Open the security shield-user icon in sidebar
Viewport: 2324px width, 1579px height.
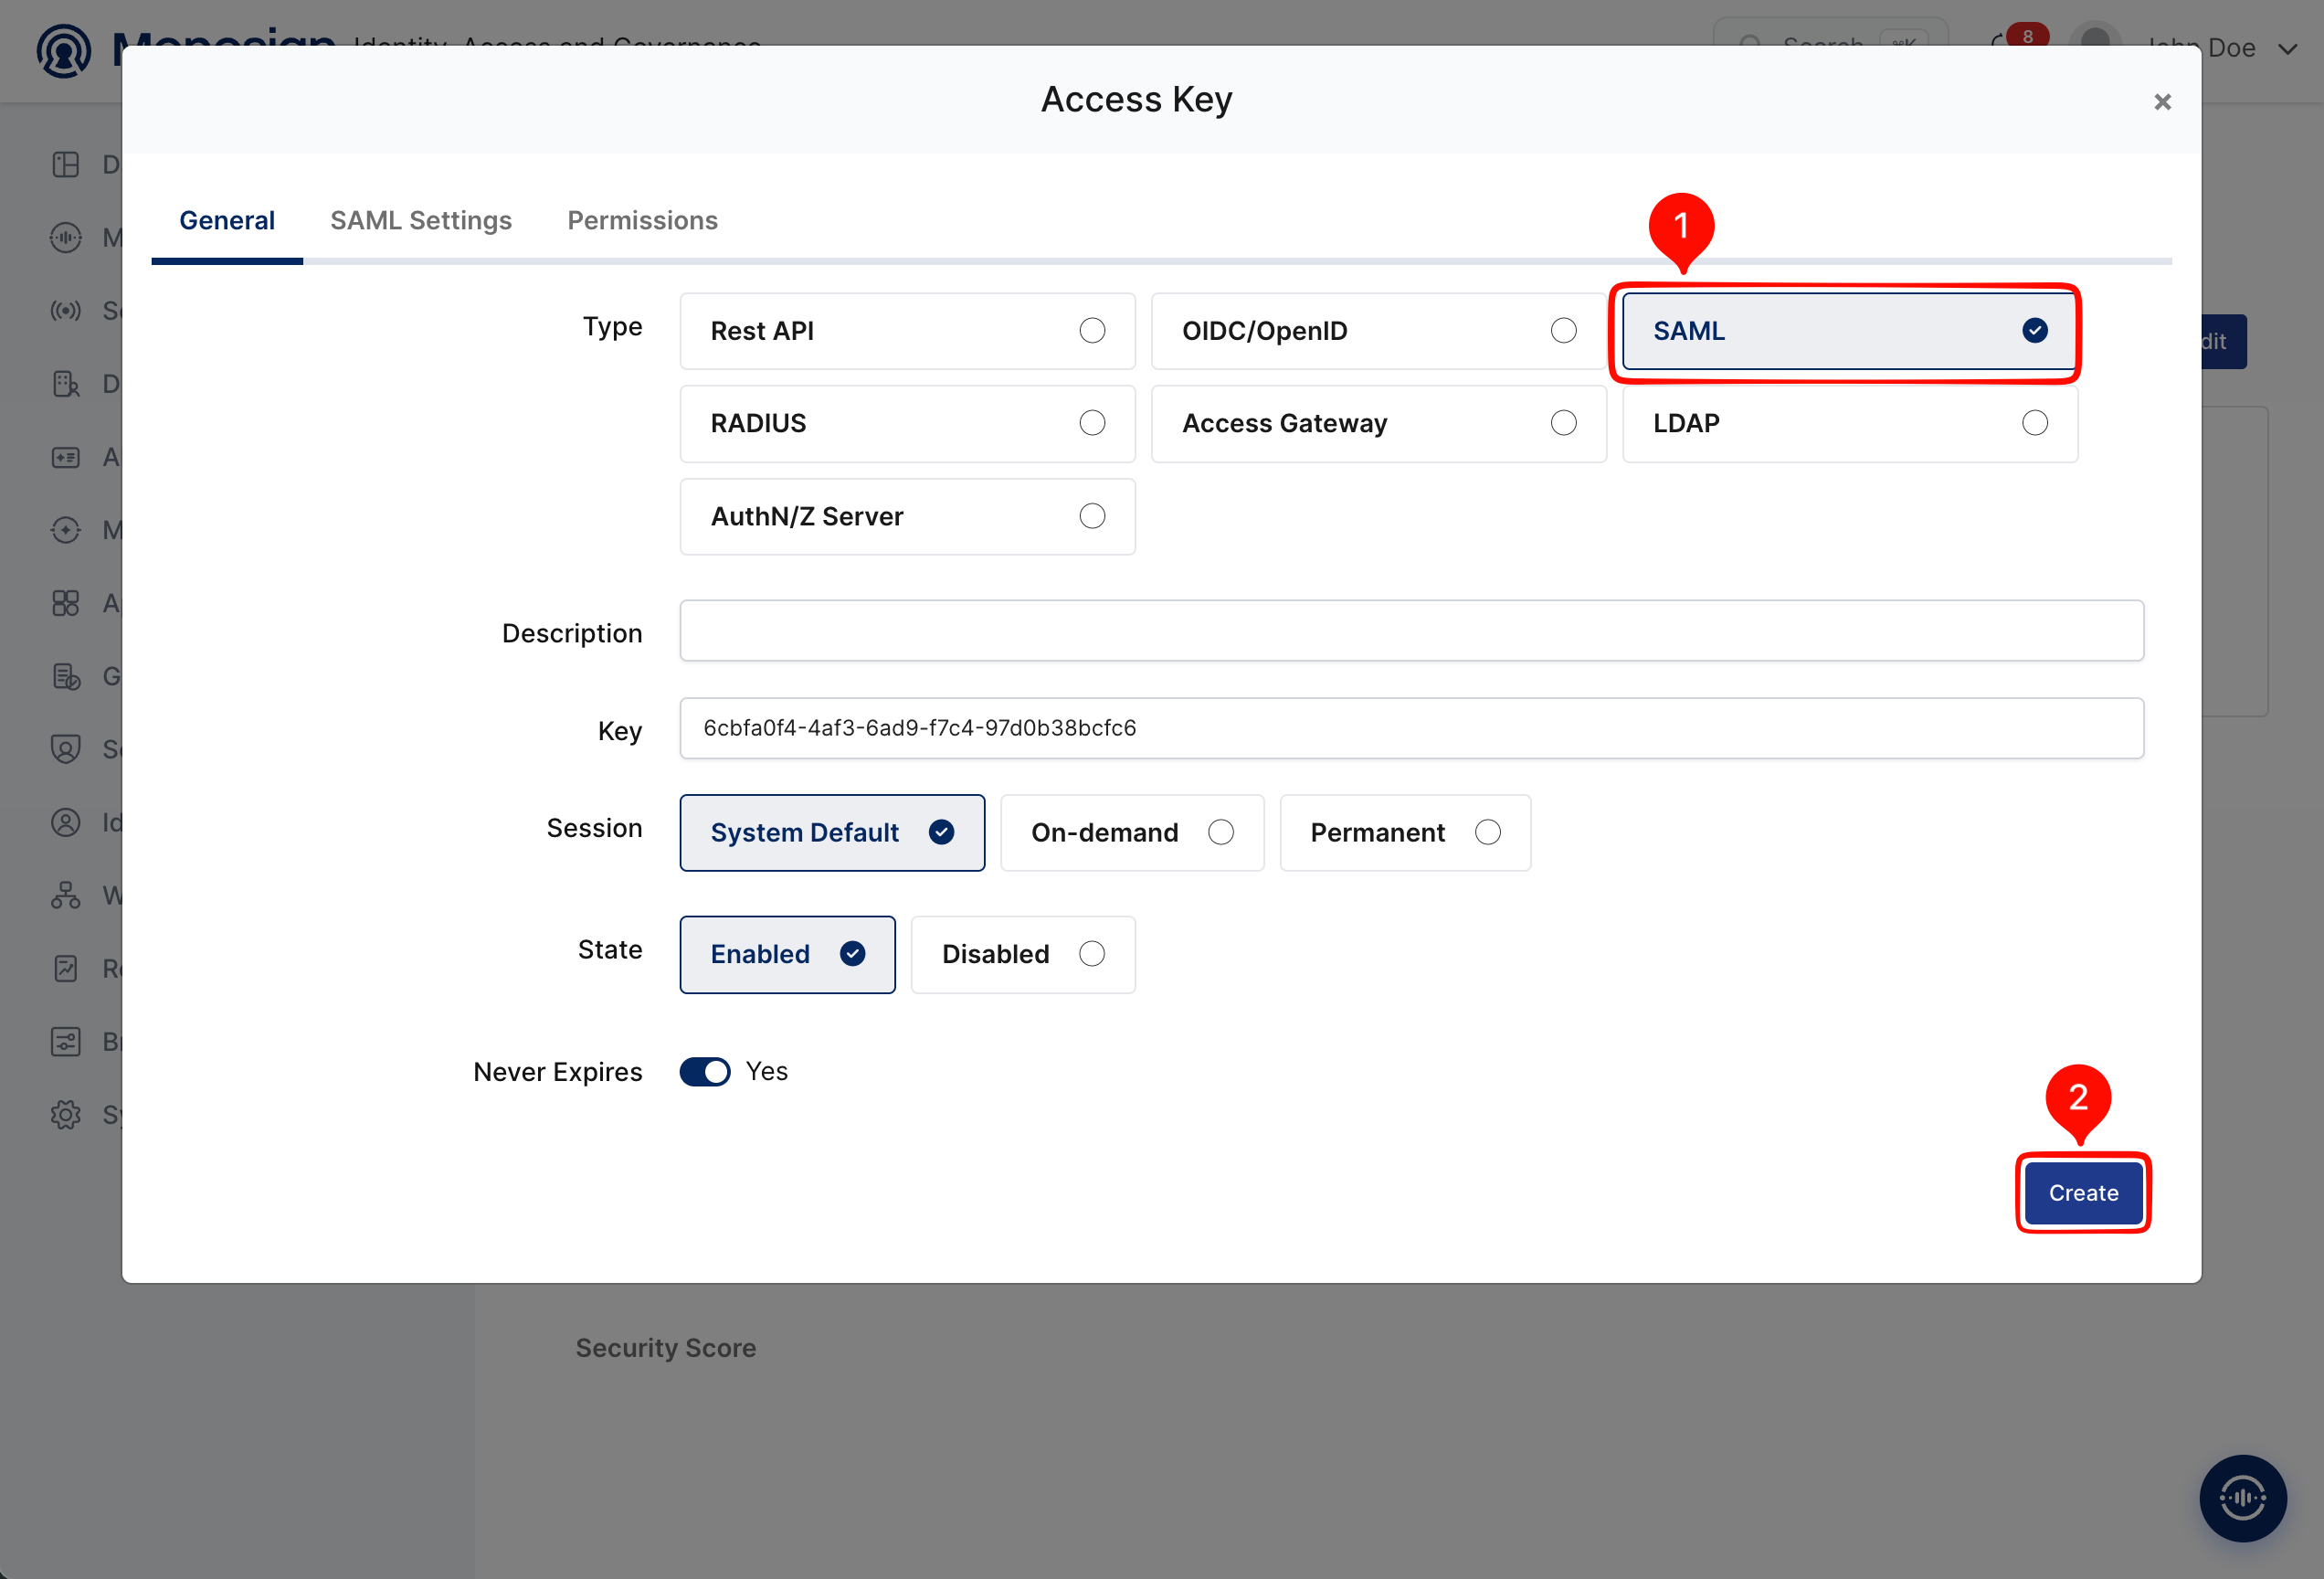(66, 749)
